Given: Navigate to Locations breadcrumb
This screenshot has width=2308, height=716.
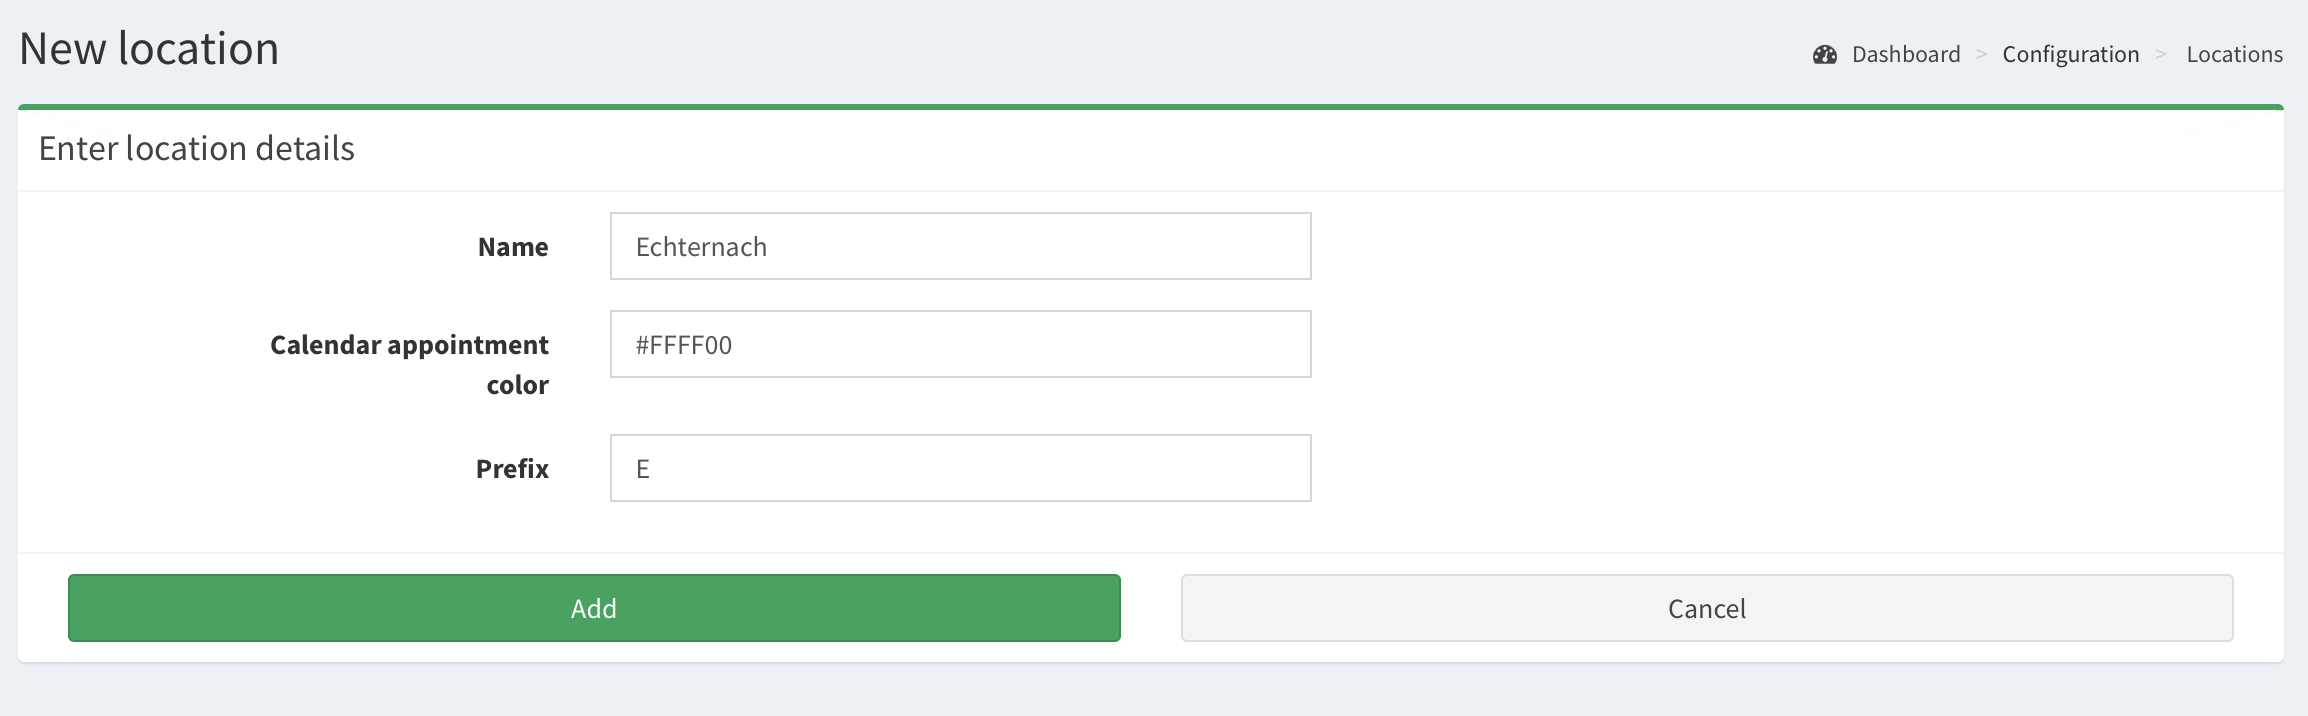Looking at the screenshot, I should pos(2234,55).
